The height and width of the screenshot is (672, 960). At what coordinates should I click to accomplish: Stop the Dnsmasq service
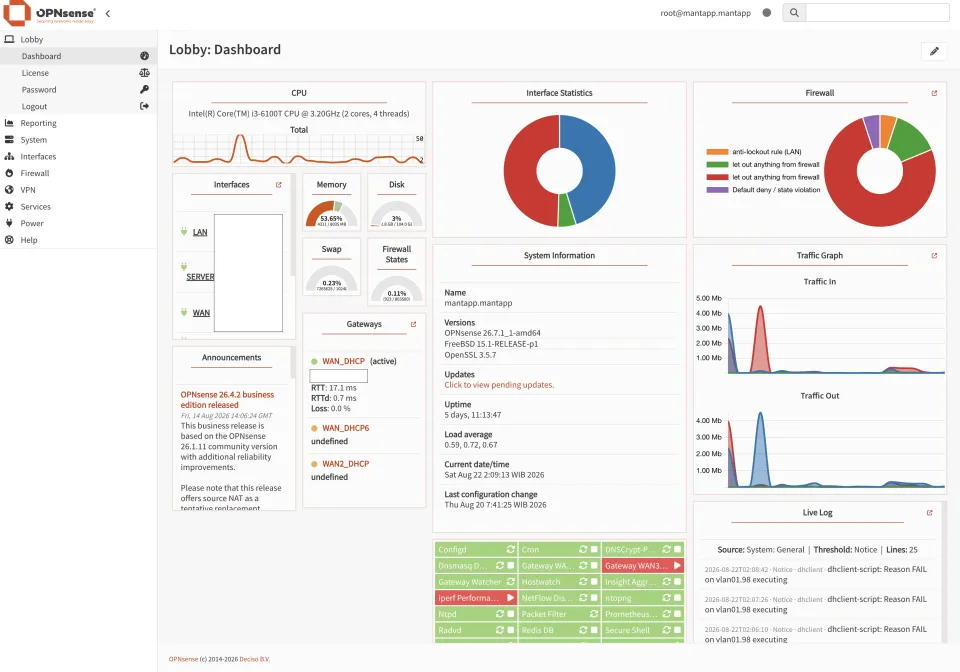tap(511, 566)
